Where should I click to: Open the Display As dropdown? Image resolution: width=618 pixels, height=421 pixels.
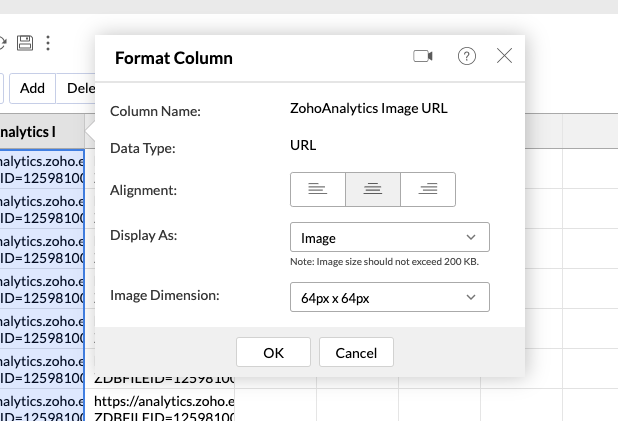pyautogui.click(x=389, y=238)
